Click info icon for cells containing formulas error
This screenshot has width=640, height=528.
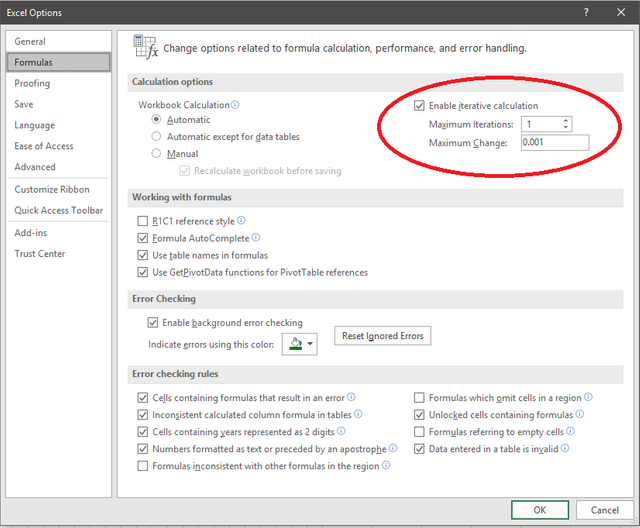pyautogui.click(x=351, y=397)
